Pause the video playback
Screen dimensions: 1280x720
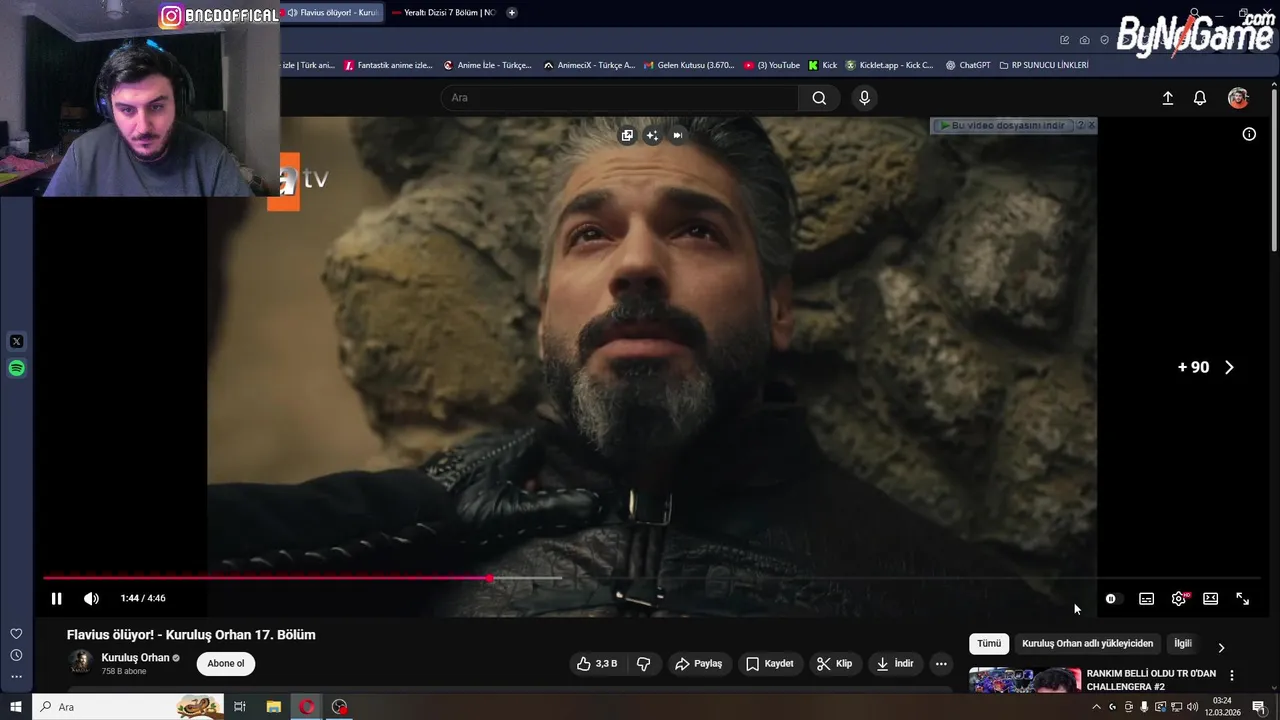(56, 598)
